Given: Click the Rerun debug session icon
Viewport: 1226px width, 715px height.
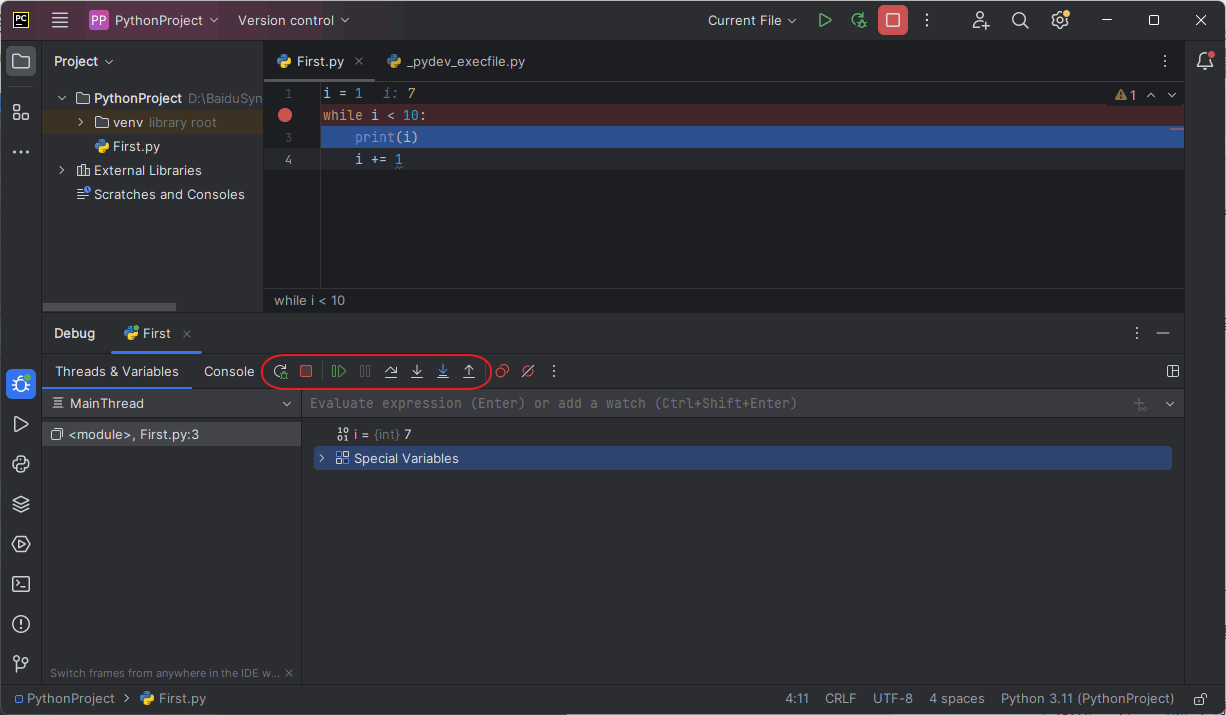Looking at the screenshot, I should click(281, 371).
